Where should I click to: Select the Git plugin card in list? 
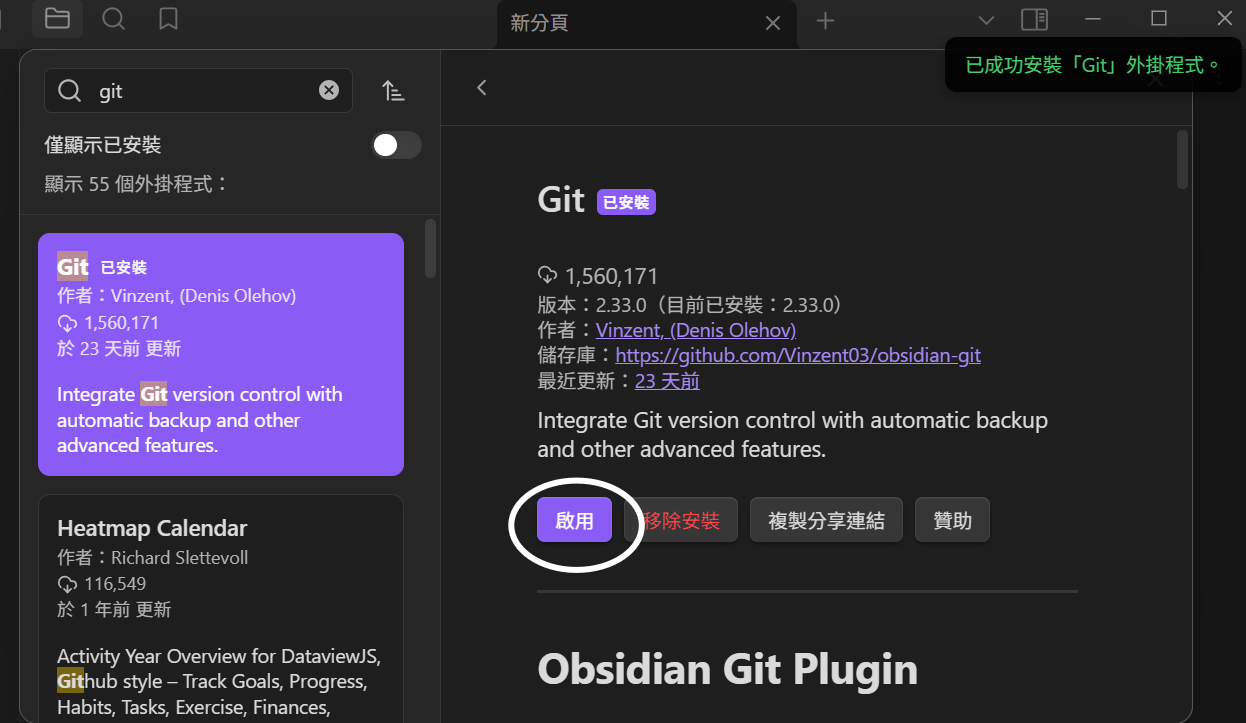(x=221, y=354)
